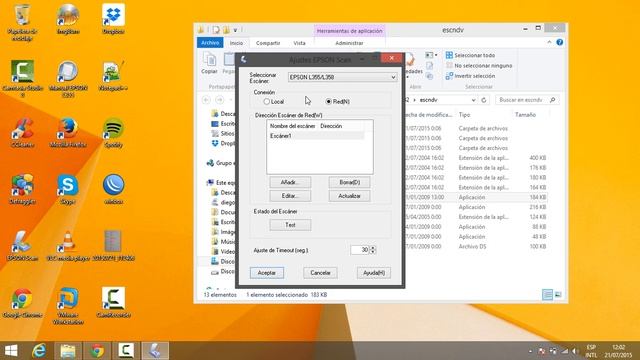Click the Archivo DS file type cell
The height and width of the screenshot is (360, 640).
pos(472,247)
